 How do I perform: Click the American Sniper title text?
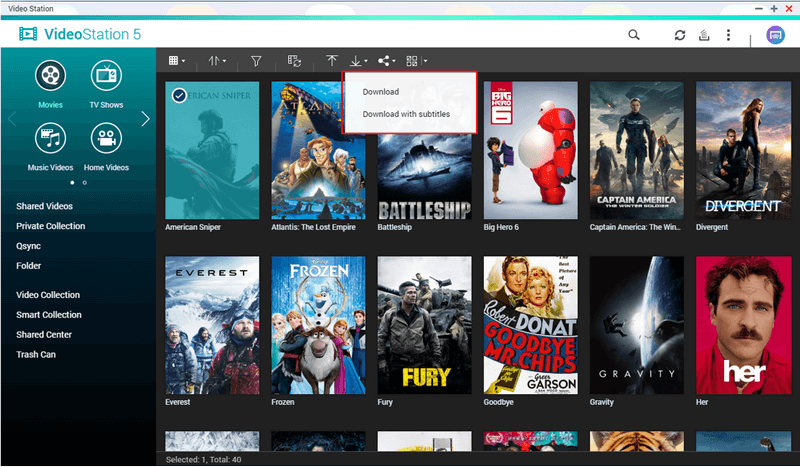[x=193, y=227]
